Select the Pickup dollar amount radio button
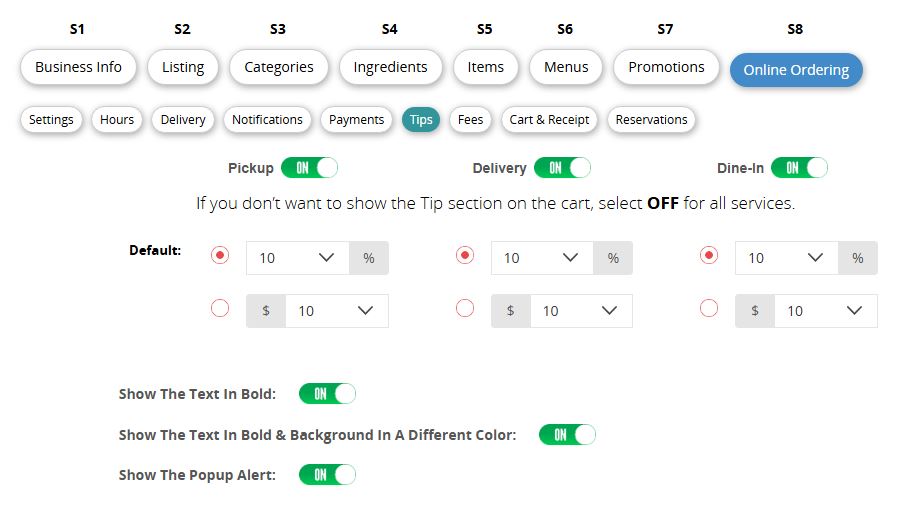Viewport: 904px width, 512px height. click(x=220, y=309)
